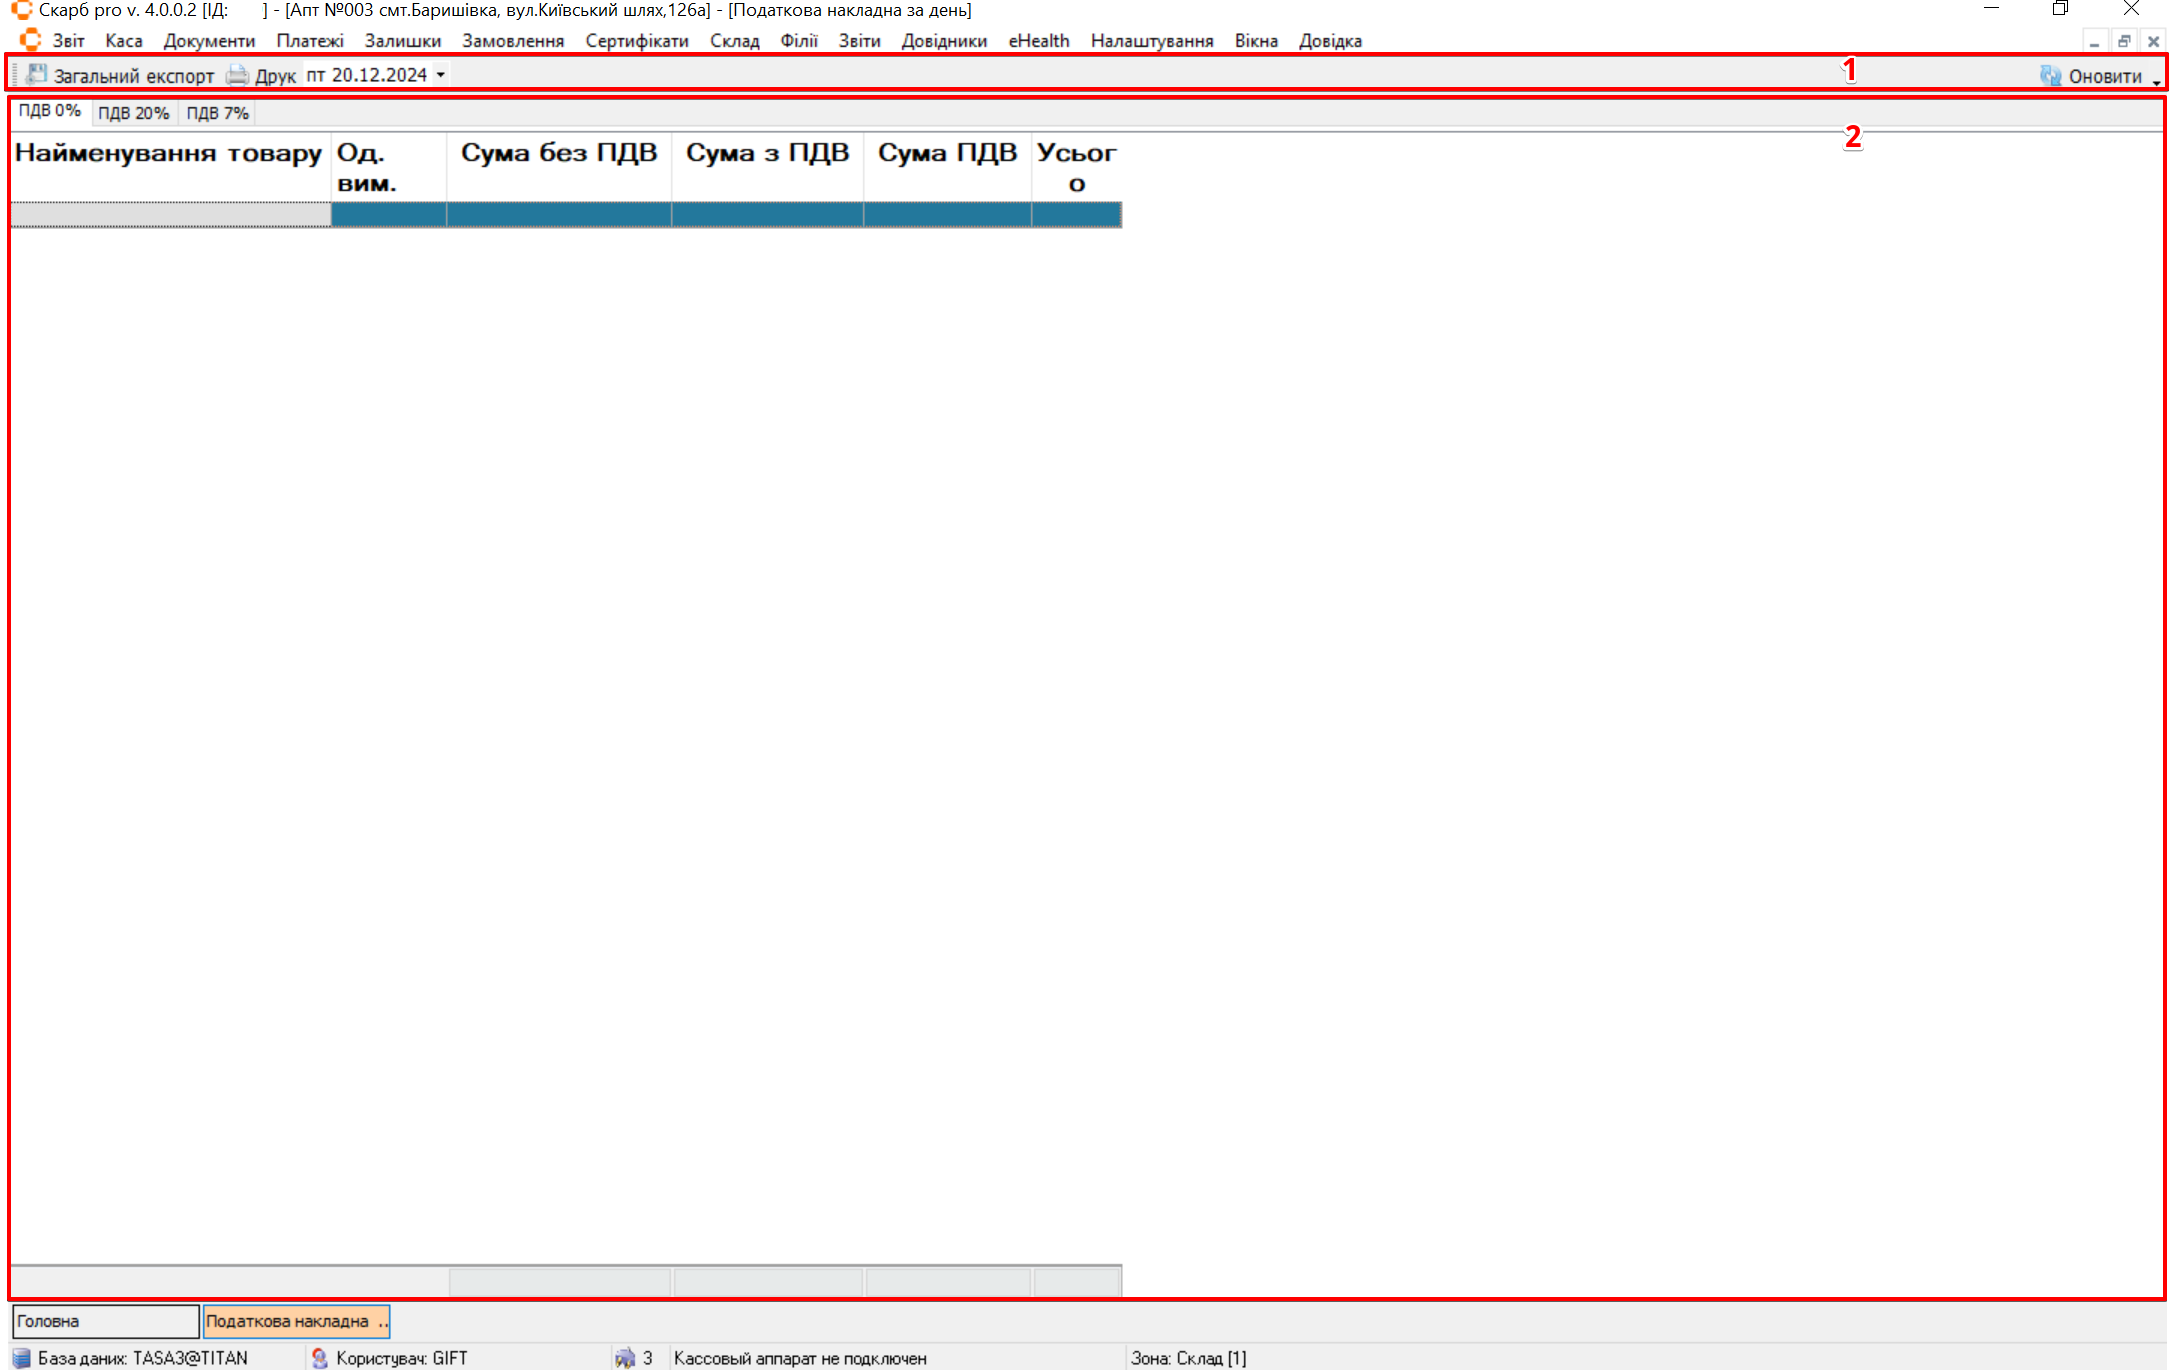Click the Оновити refresh icon

pos(2050,76)
